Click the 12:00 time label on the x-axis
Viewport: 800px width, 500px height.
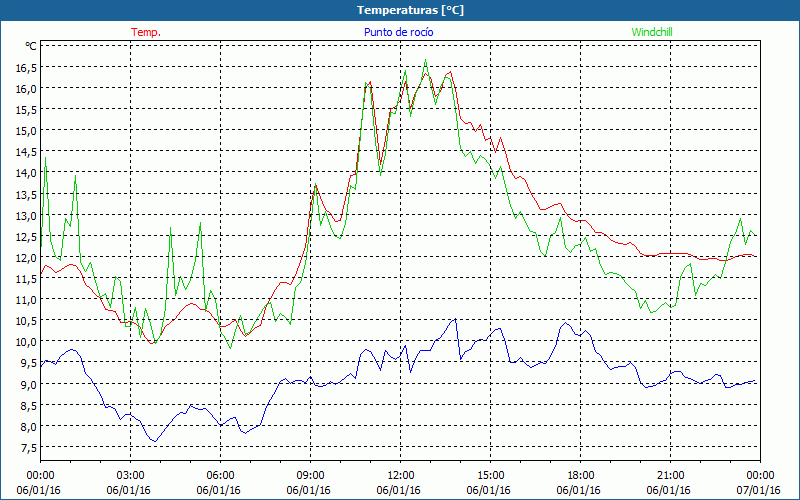click(401, 476)
